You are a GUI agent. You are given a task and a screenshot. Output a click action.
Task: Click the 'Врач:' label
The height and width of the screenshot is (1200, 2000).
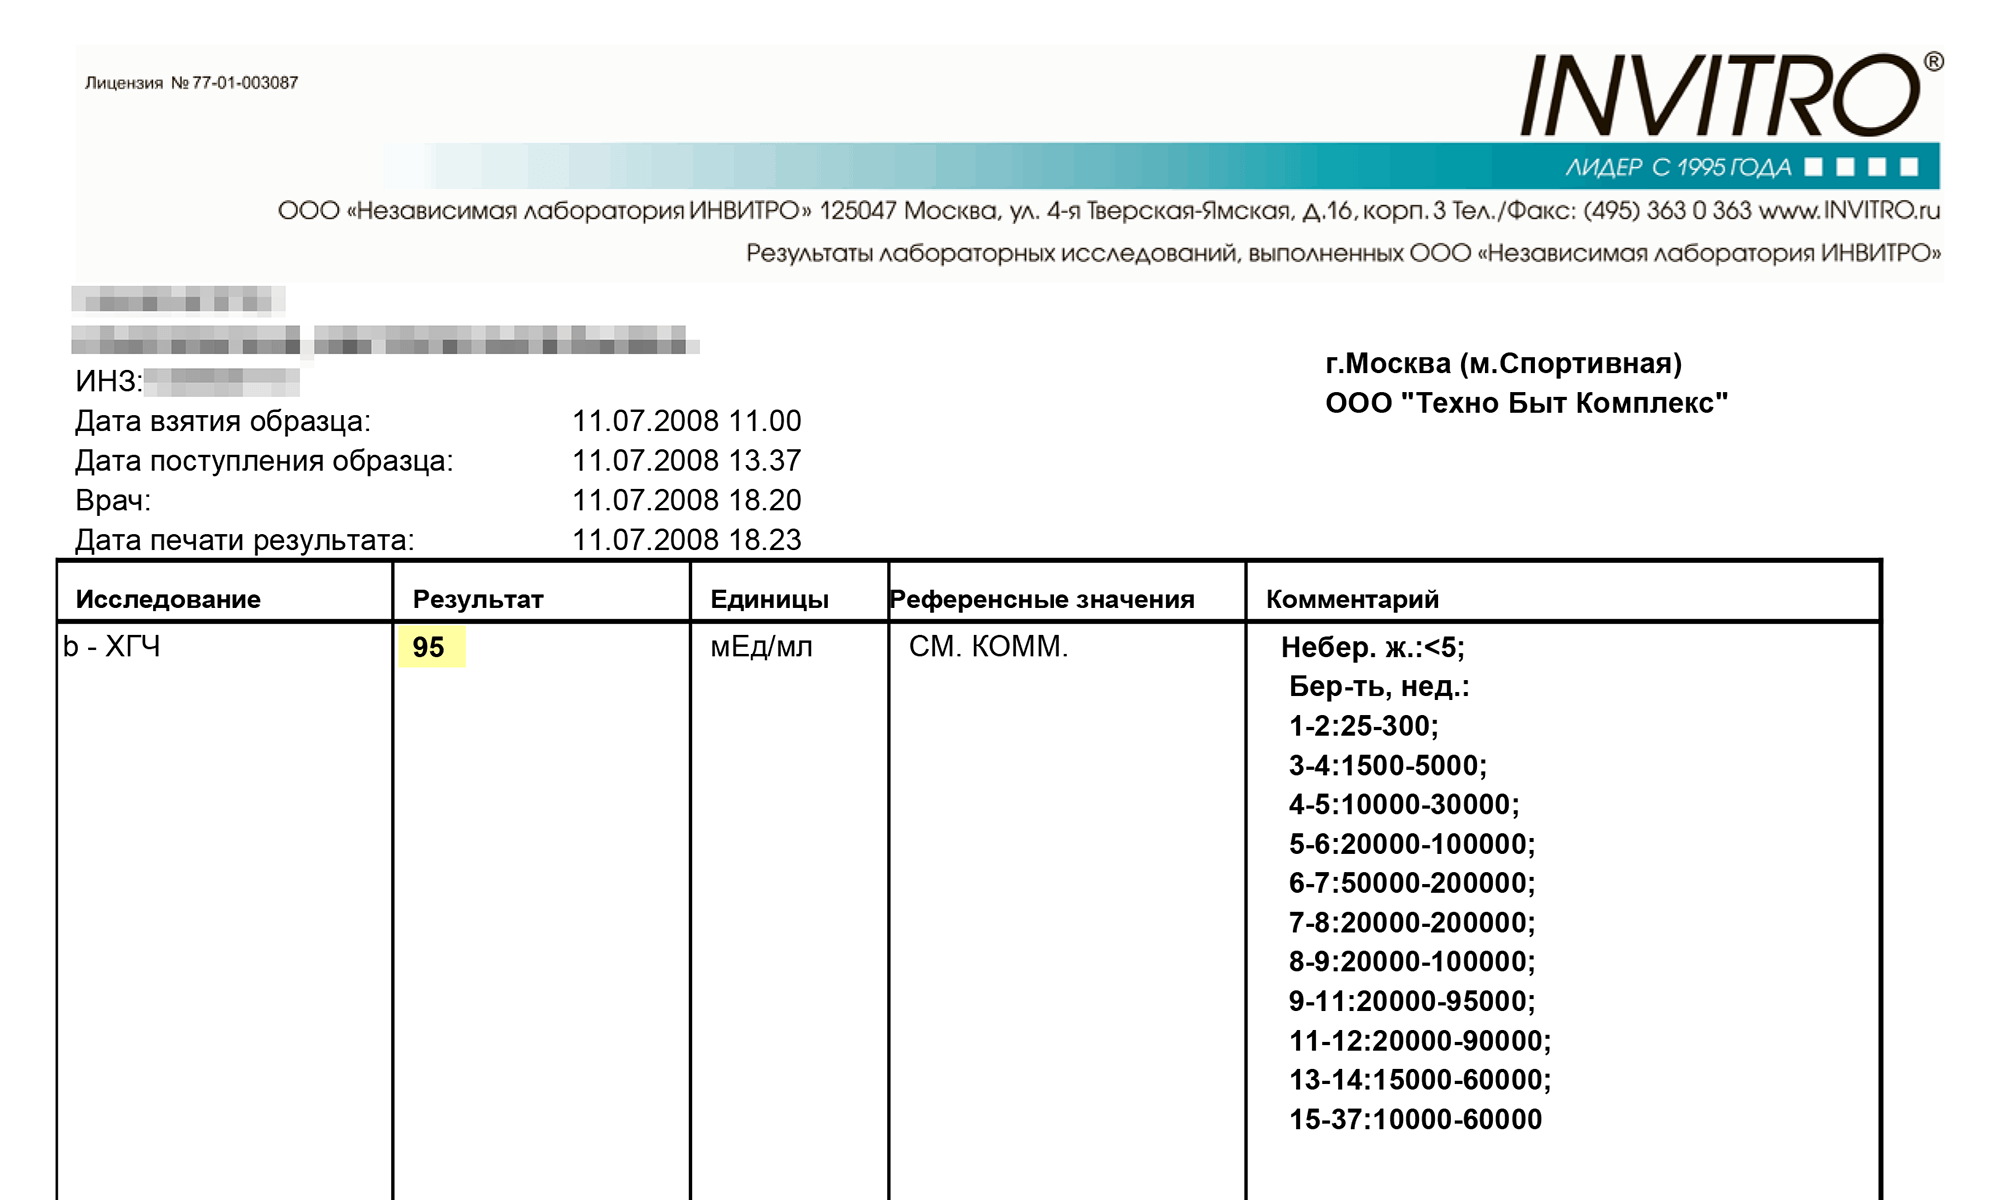click(113, 500)
